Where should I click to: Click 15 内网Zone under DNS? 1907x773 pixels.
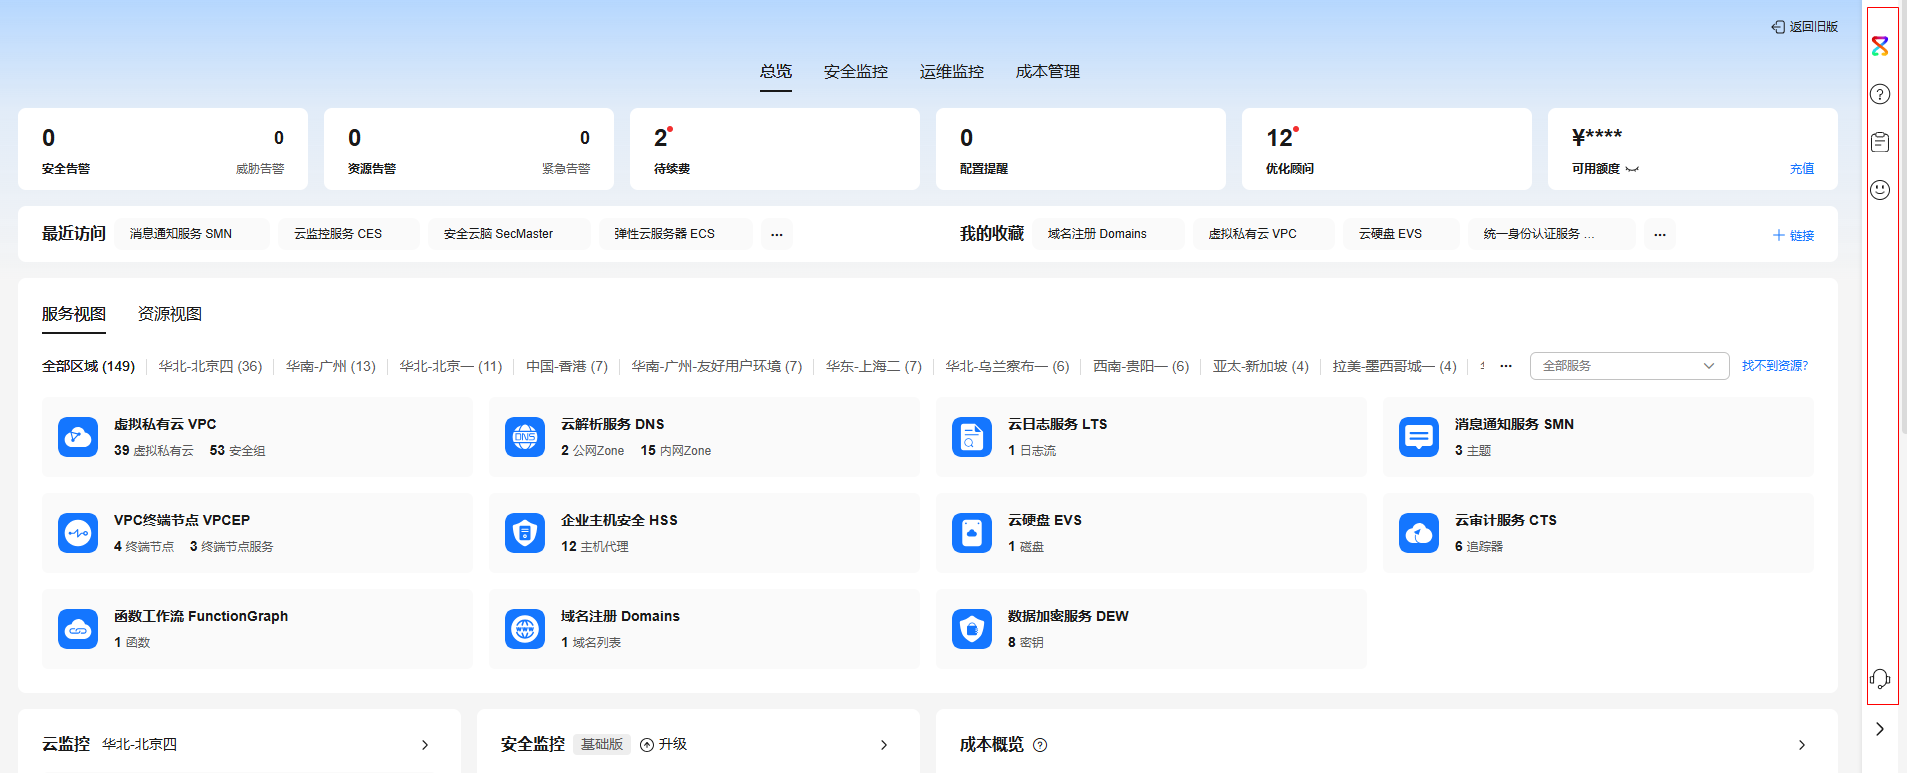(x=676, y=451)
